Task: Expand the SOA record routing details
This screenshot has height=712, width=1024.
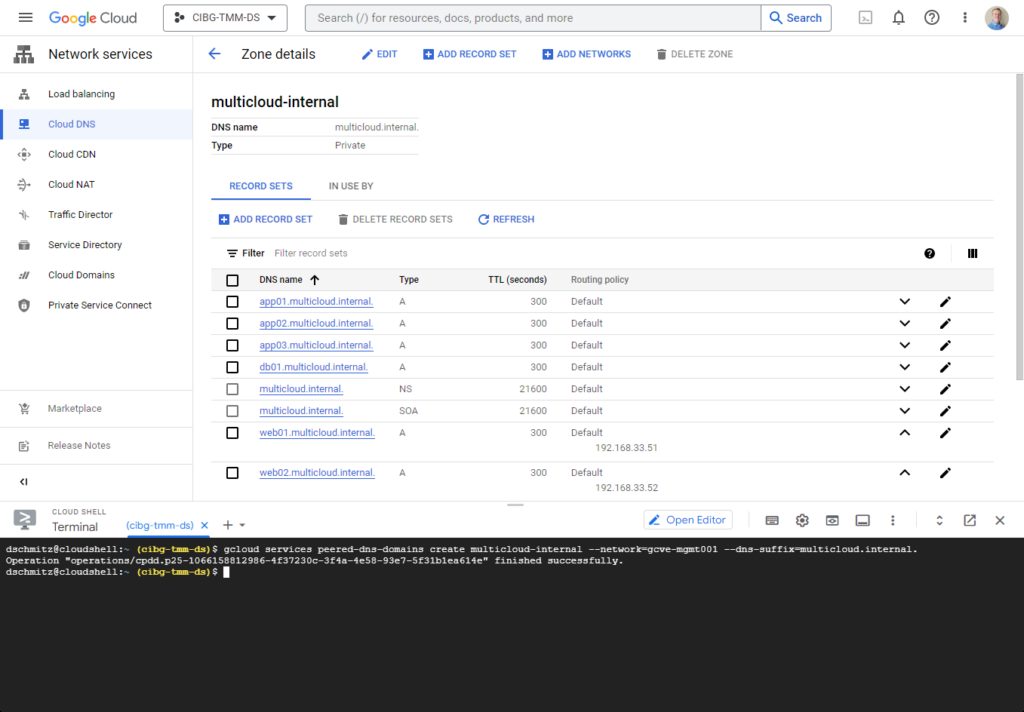Action: click(904, 411)
